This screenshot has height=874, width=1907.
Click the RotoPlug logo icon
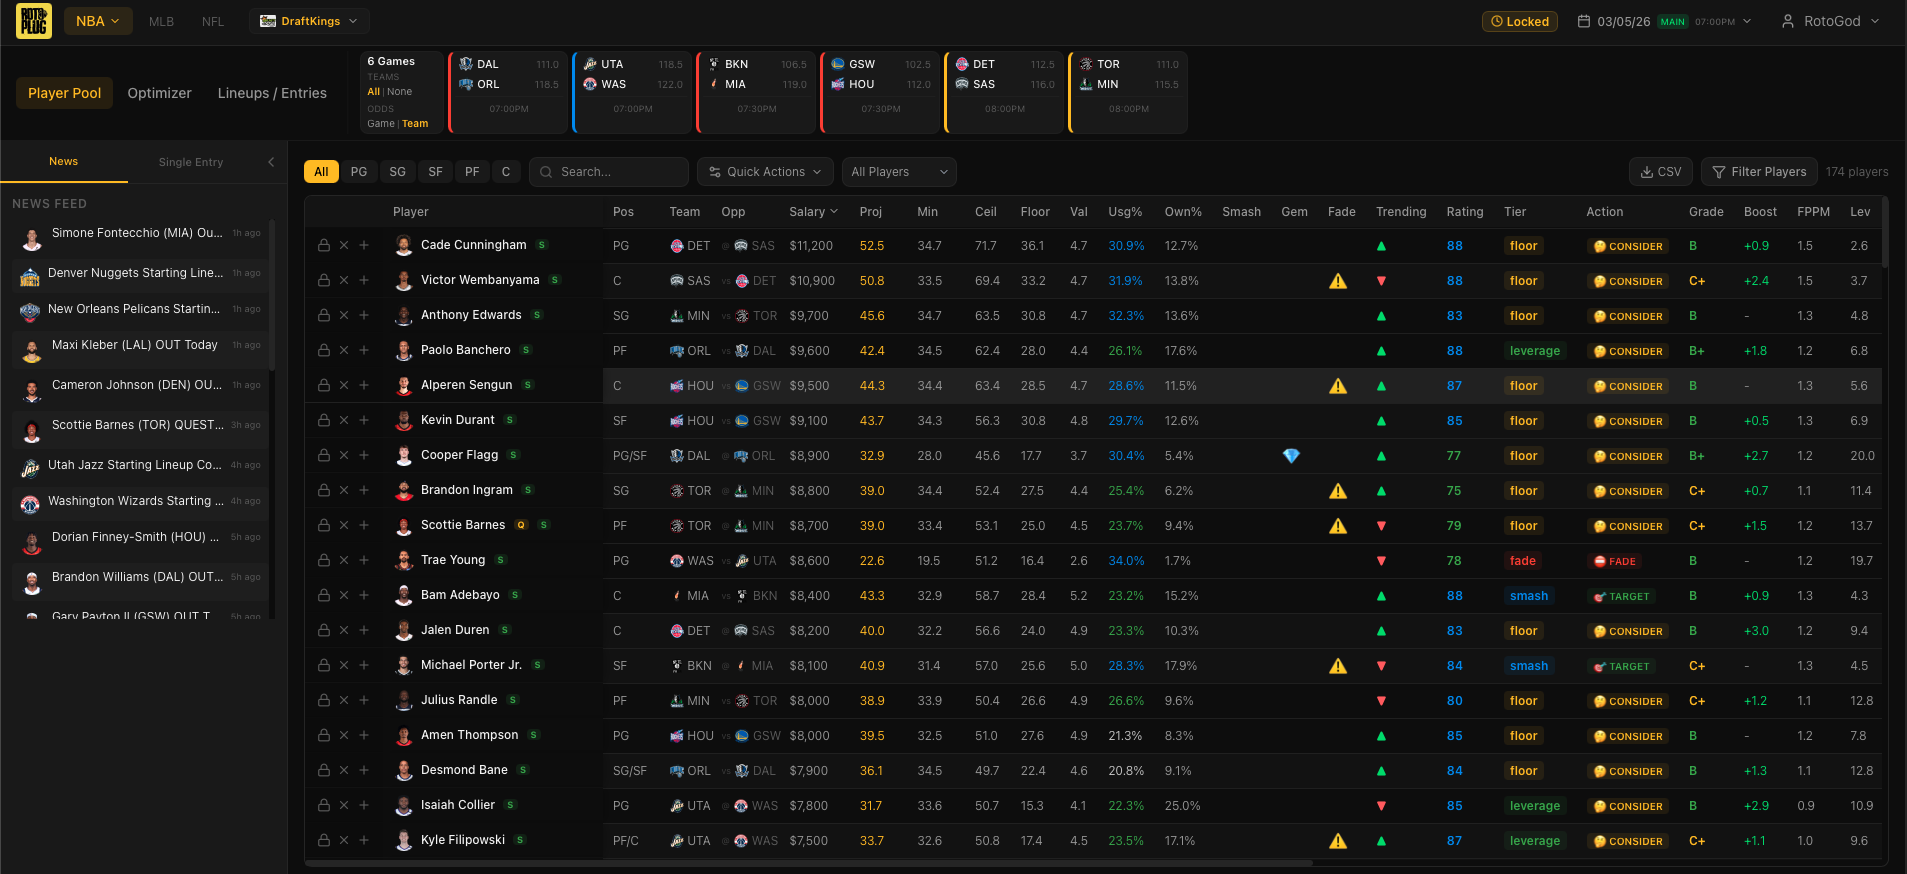pos(34,21)
